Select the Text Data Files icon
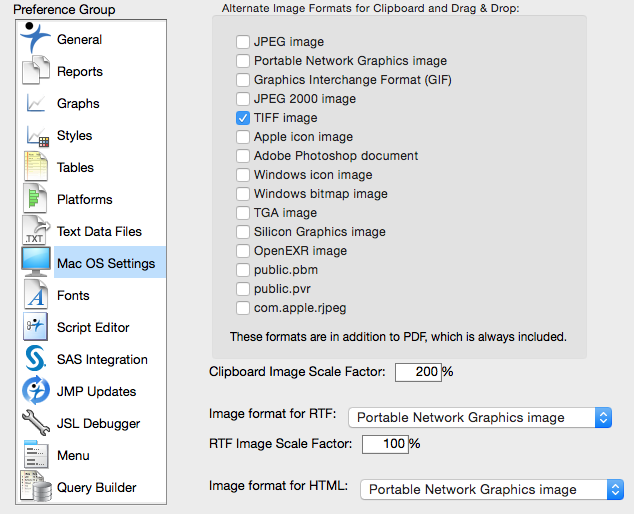 36,231
